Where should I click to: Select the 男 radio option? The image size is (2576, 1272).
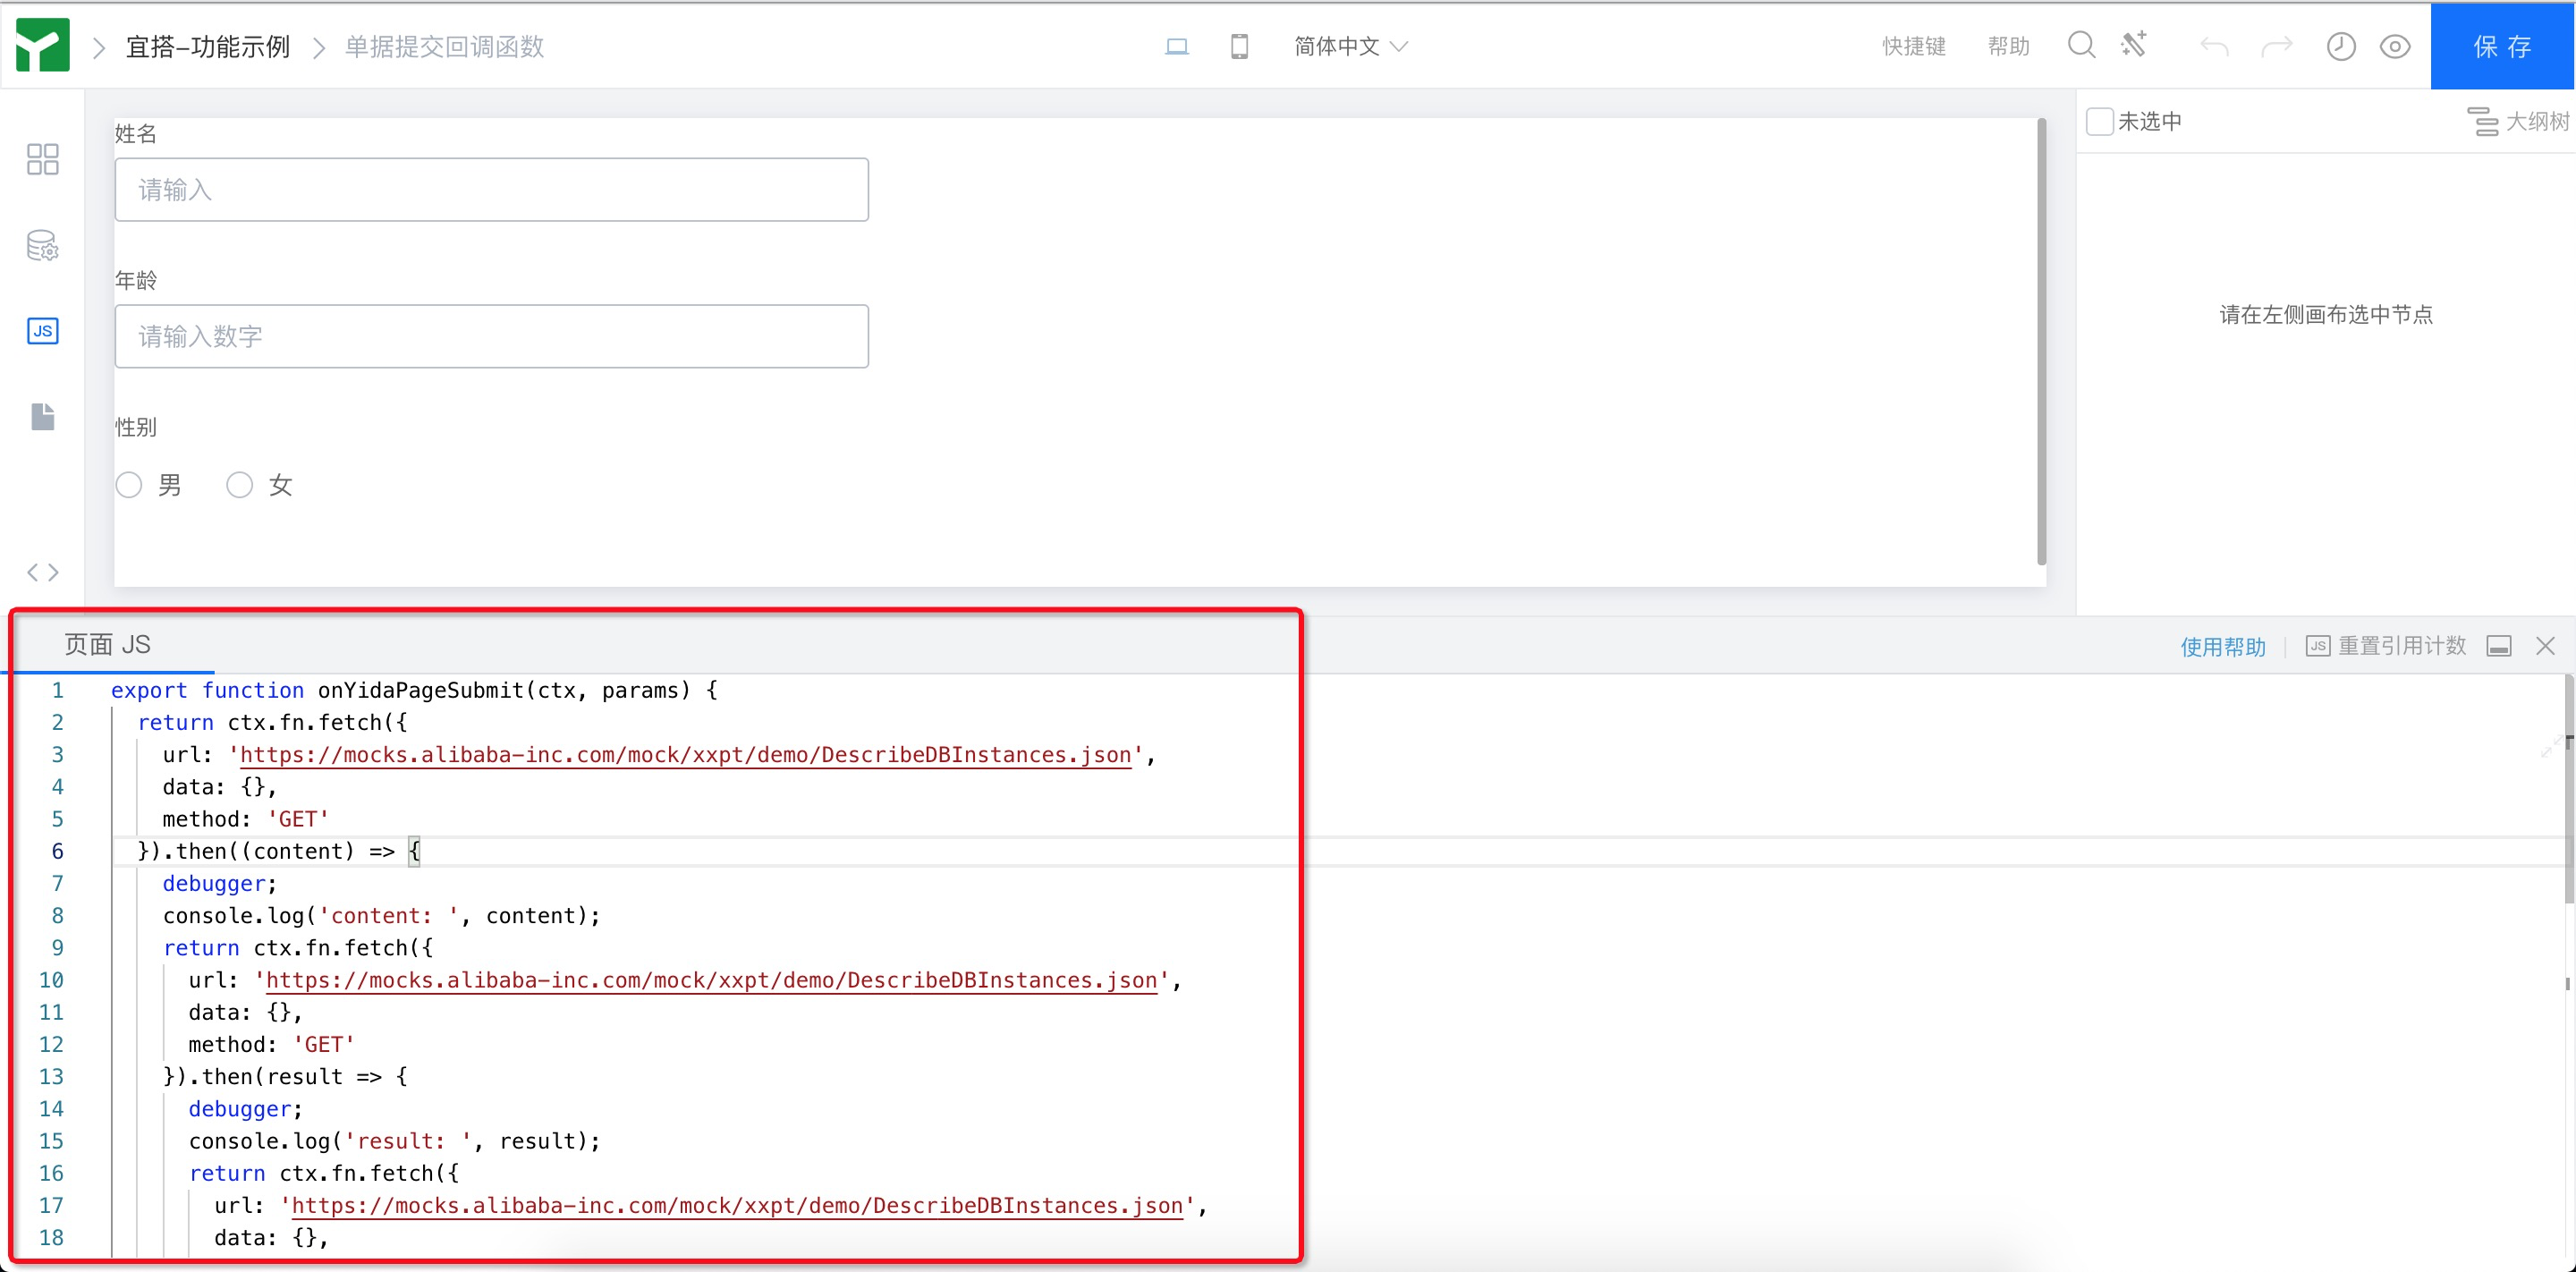click(129, 485)
